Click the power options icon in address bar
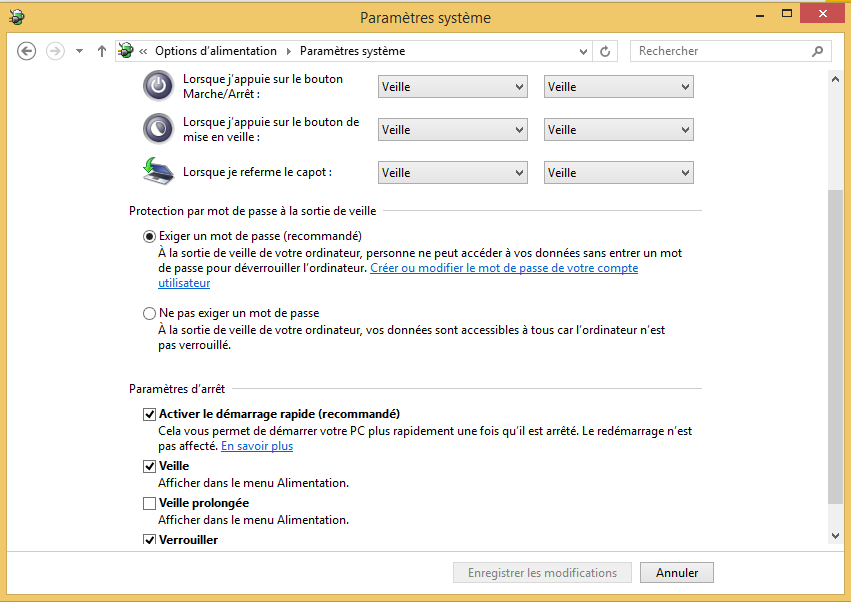 pos(126,51)
